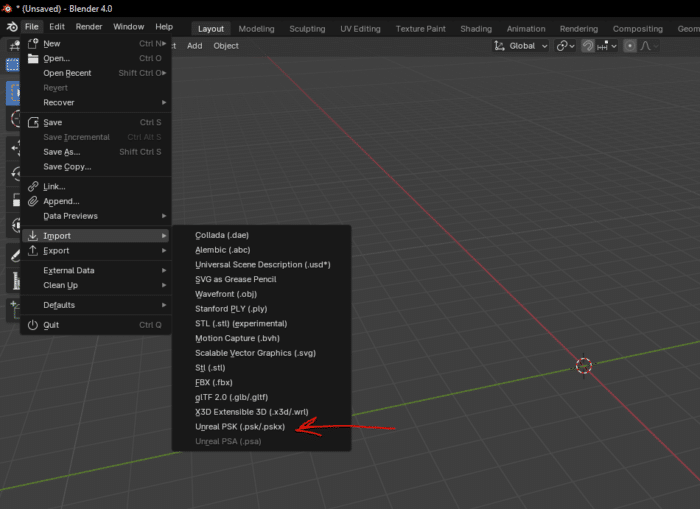700x509 pixels.
Task: Expand the Open Recent submenu
Action: click(x=96, y=73)
